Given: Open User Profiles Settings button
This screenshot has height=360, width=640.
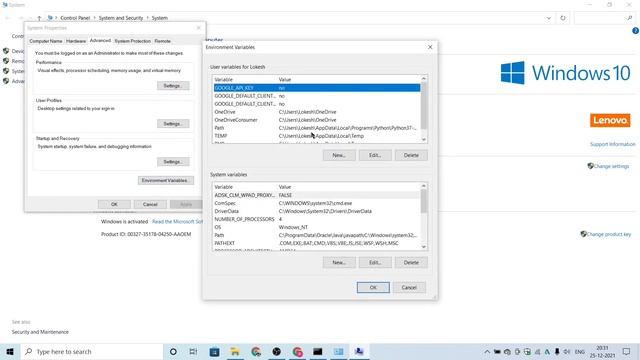Looking at the screenshot, I should click(x=173, y=124).
